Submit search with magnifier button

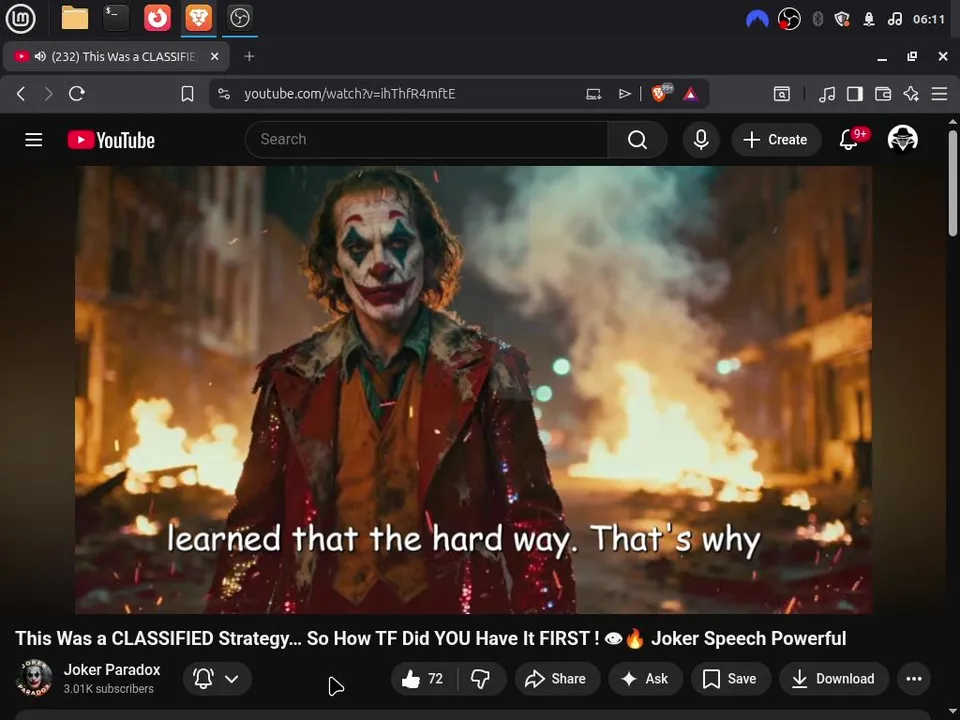tap(637, 140)
